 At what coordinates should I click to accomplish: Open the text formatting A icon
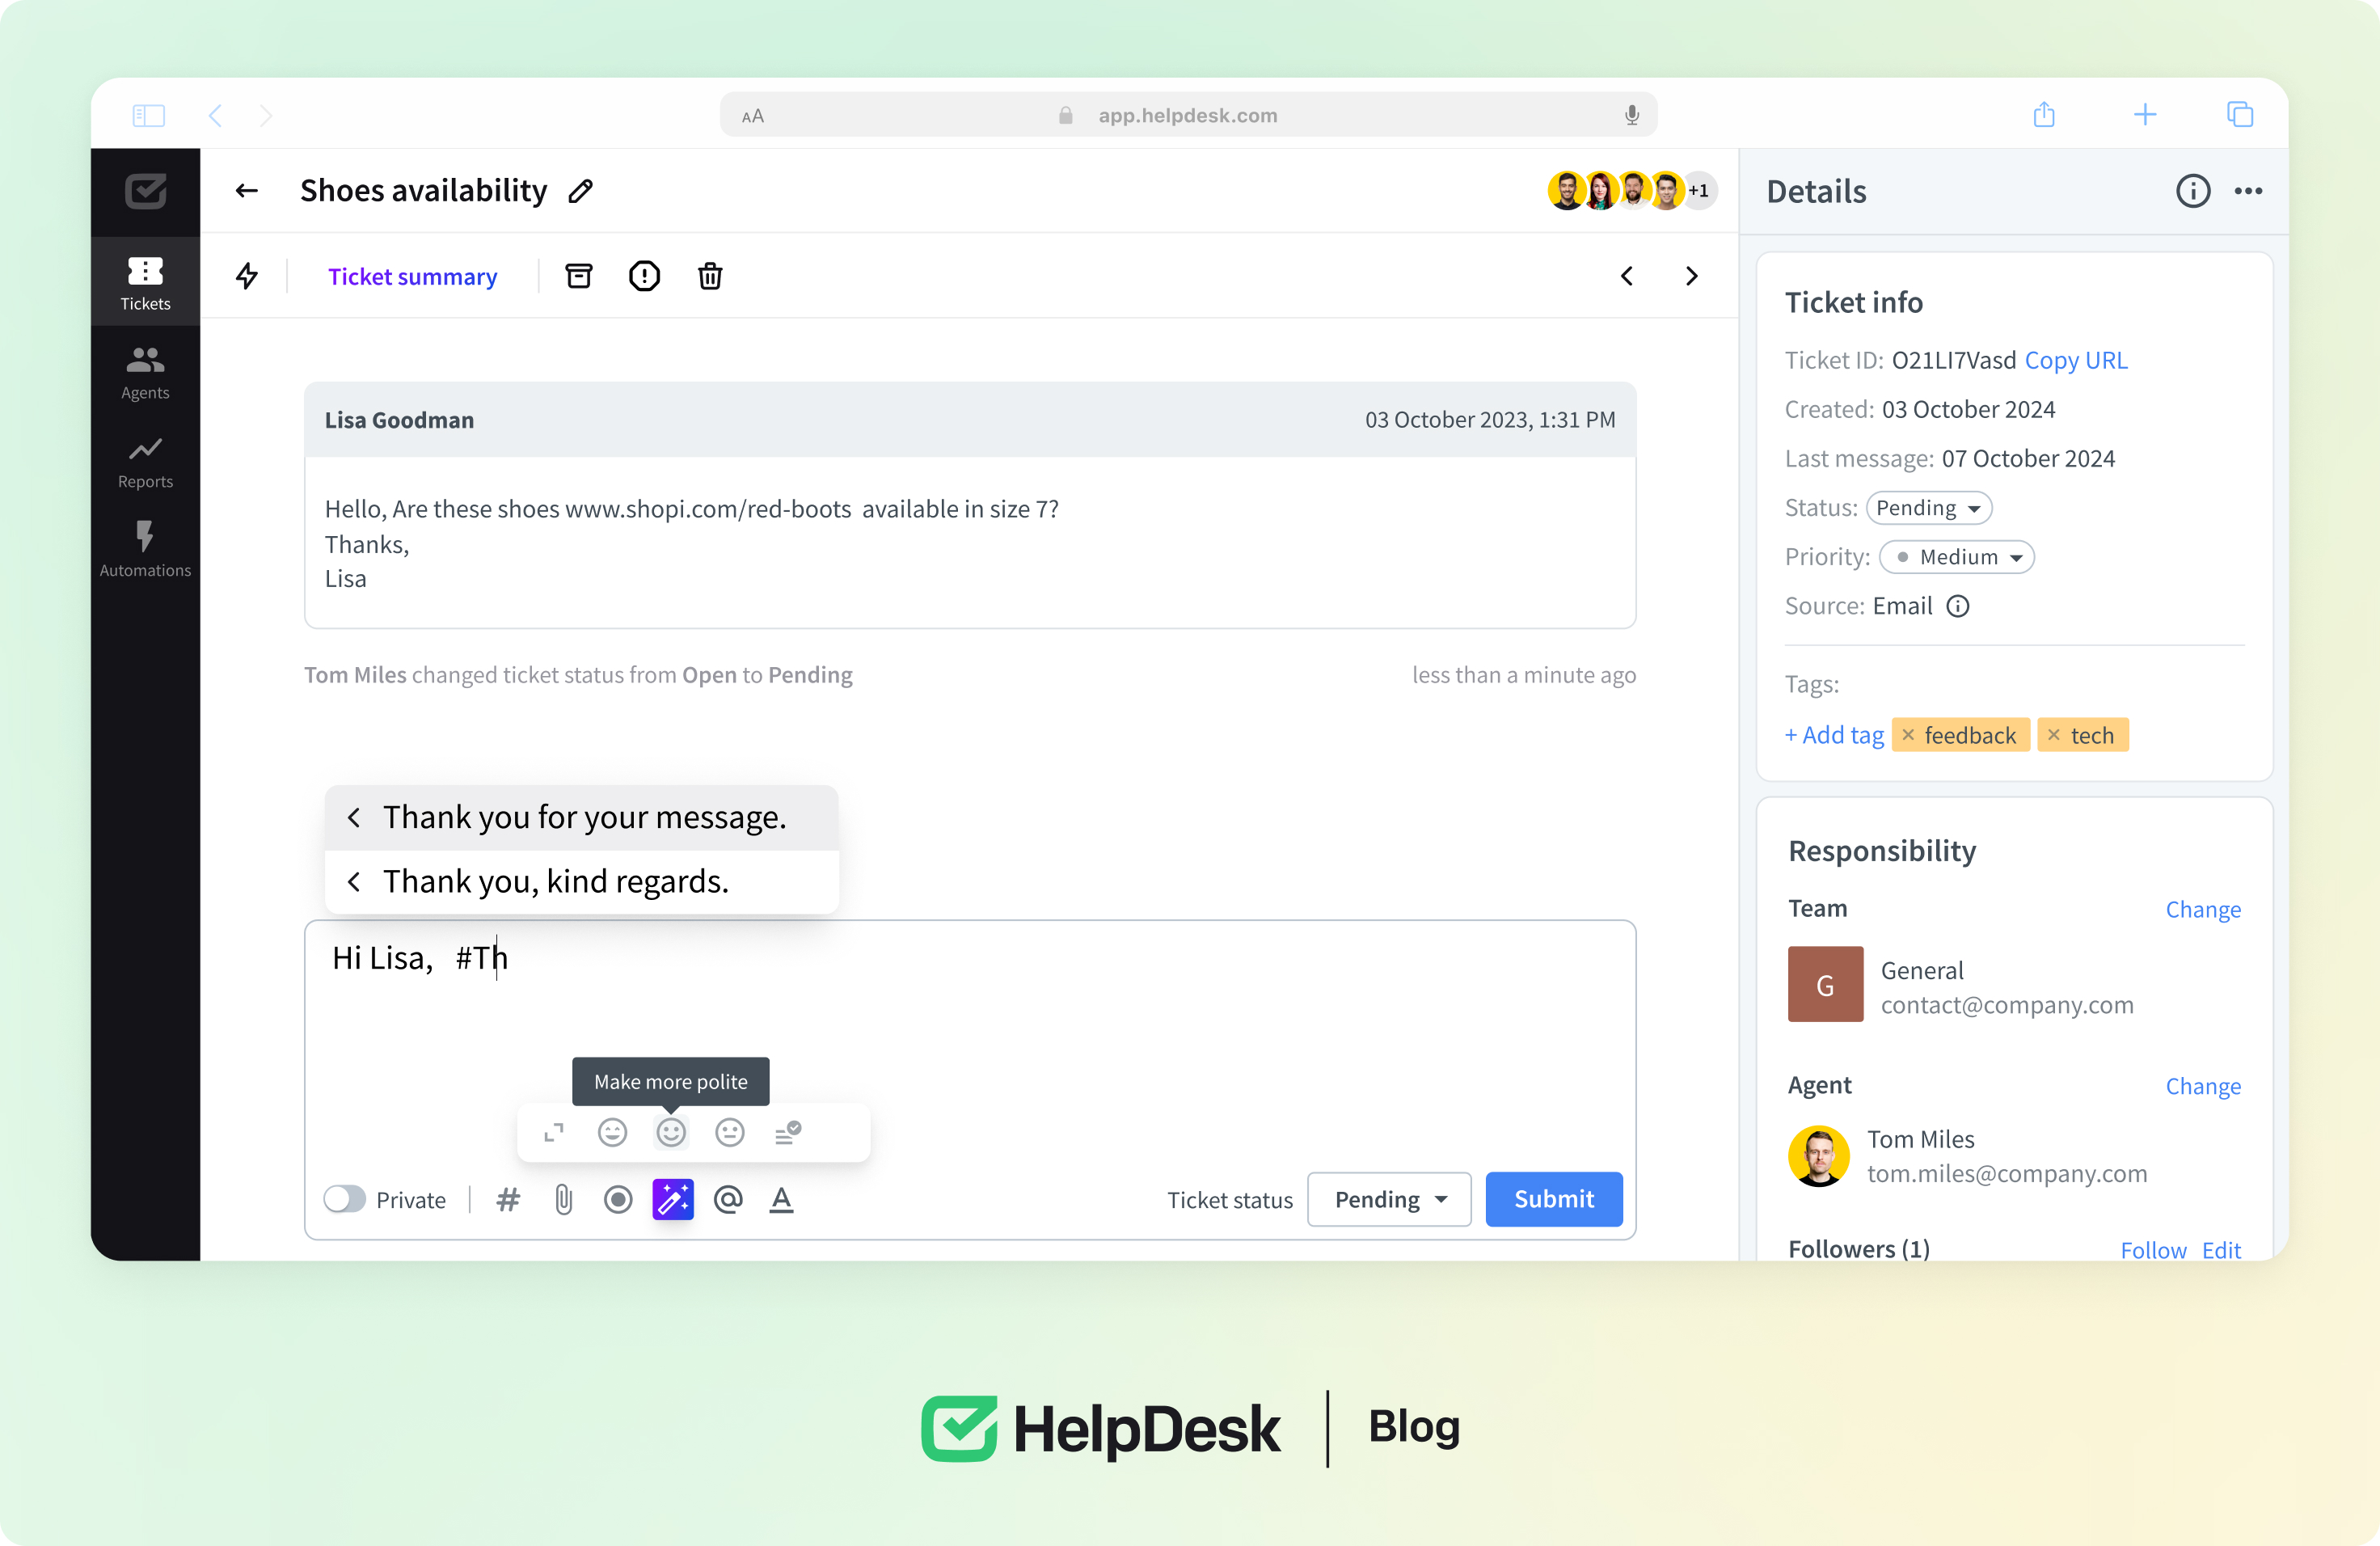tap(781, 1199)
